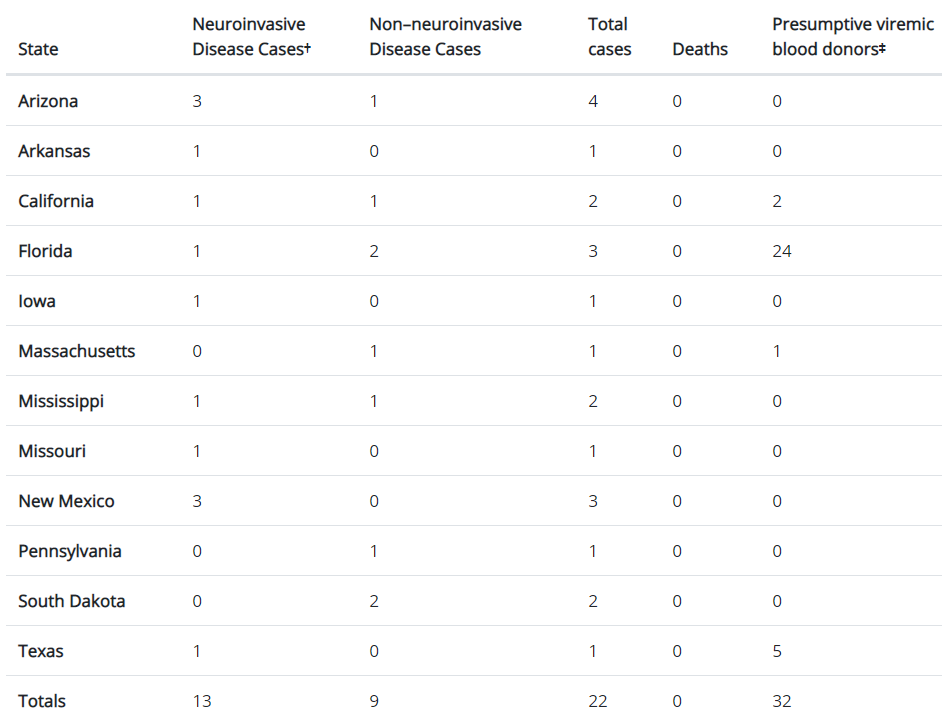Click the total cases value 22
The width and height of the screenshot is (942, 720).
597,701
